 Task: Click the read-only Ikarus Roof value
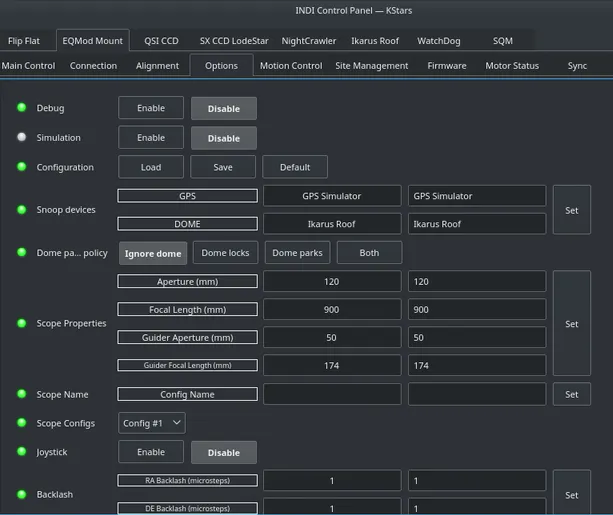332,224
